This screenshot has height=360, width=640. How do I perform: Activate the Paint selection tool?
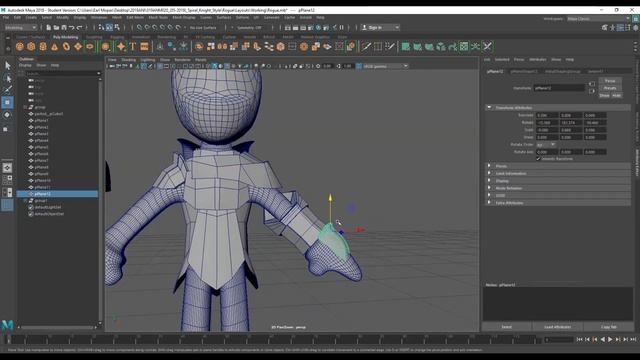pos(7,90)
